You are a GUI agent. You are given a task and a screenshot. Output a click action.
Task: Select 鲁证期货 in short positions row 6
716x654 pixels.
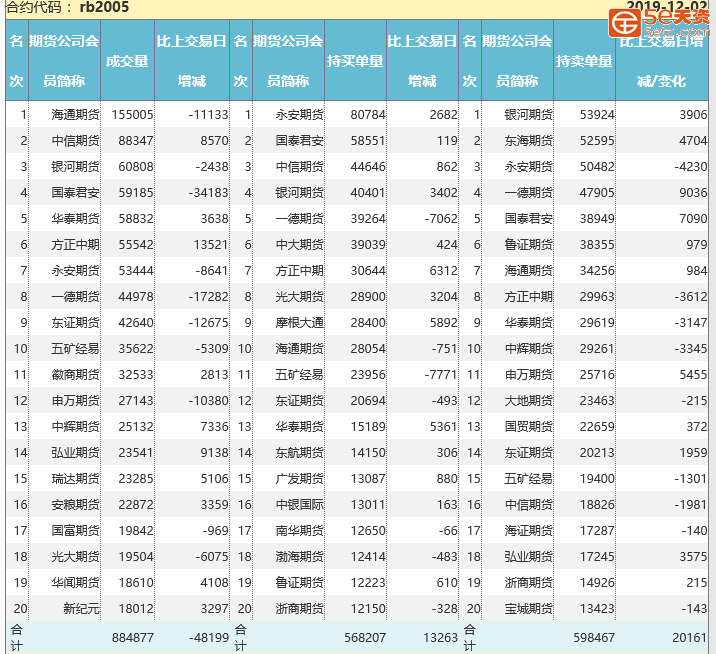pyautogui.click(x=528, y=245)
